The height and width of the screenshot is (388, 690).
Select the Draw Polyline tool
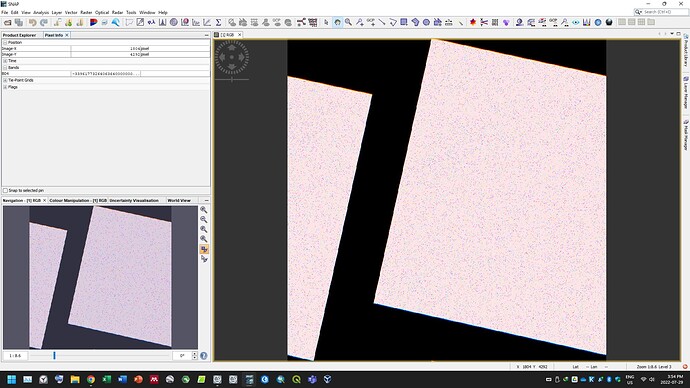(x=393, y=22)
